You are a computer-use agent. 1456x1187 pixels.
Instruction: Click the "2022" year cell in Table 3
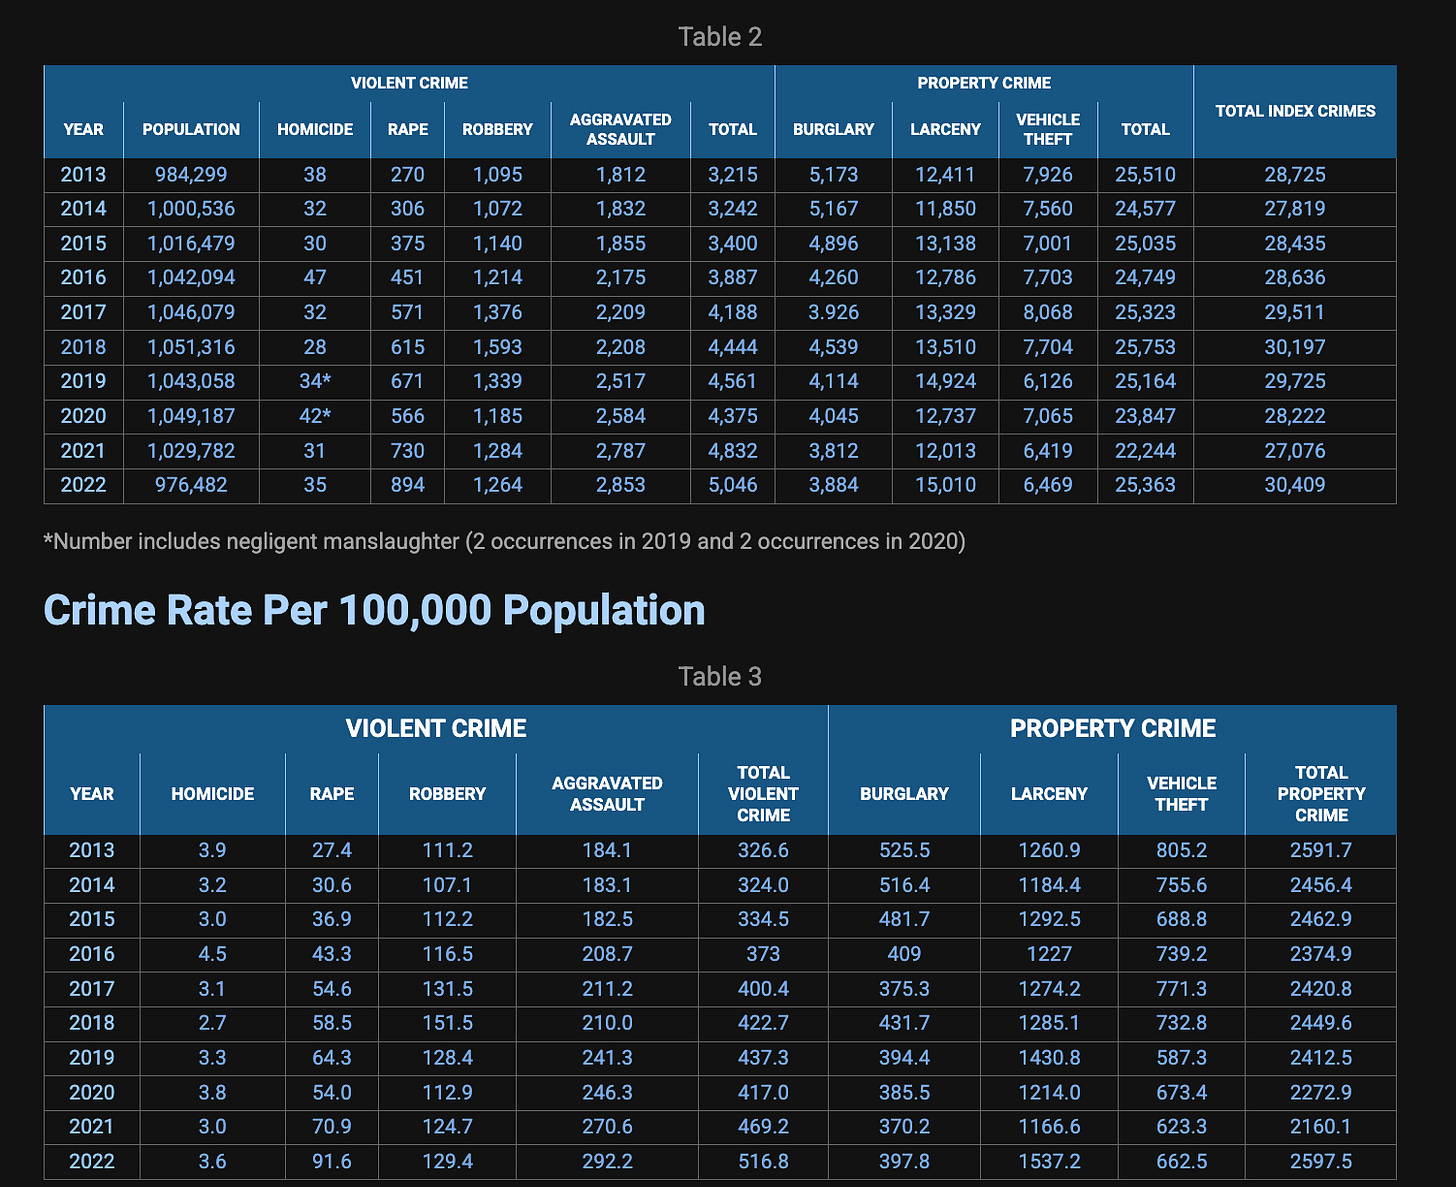(92, 1162)
